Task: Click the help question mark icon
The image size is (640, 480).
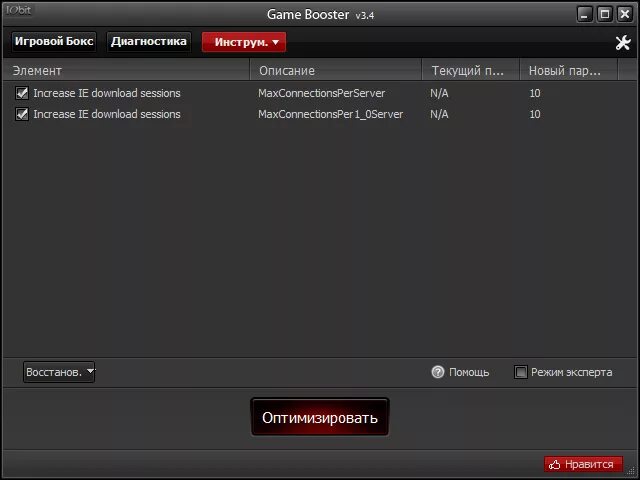Action: pos(438,372)
